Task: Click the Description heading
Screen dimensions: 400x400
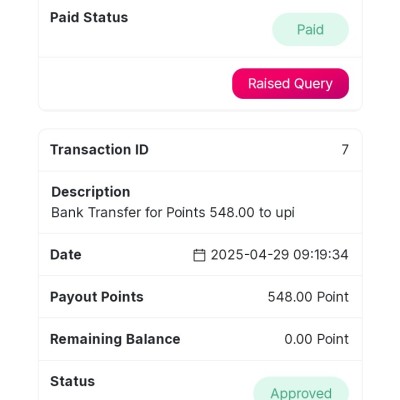Action: coord(91,192)
